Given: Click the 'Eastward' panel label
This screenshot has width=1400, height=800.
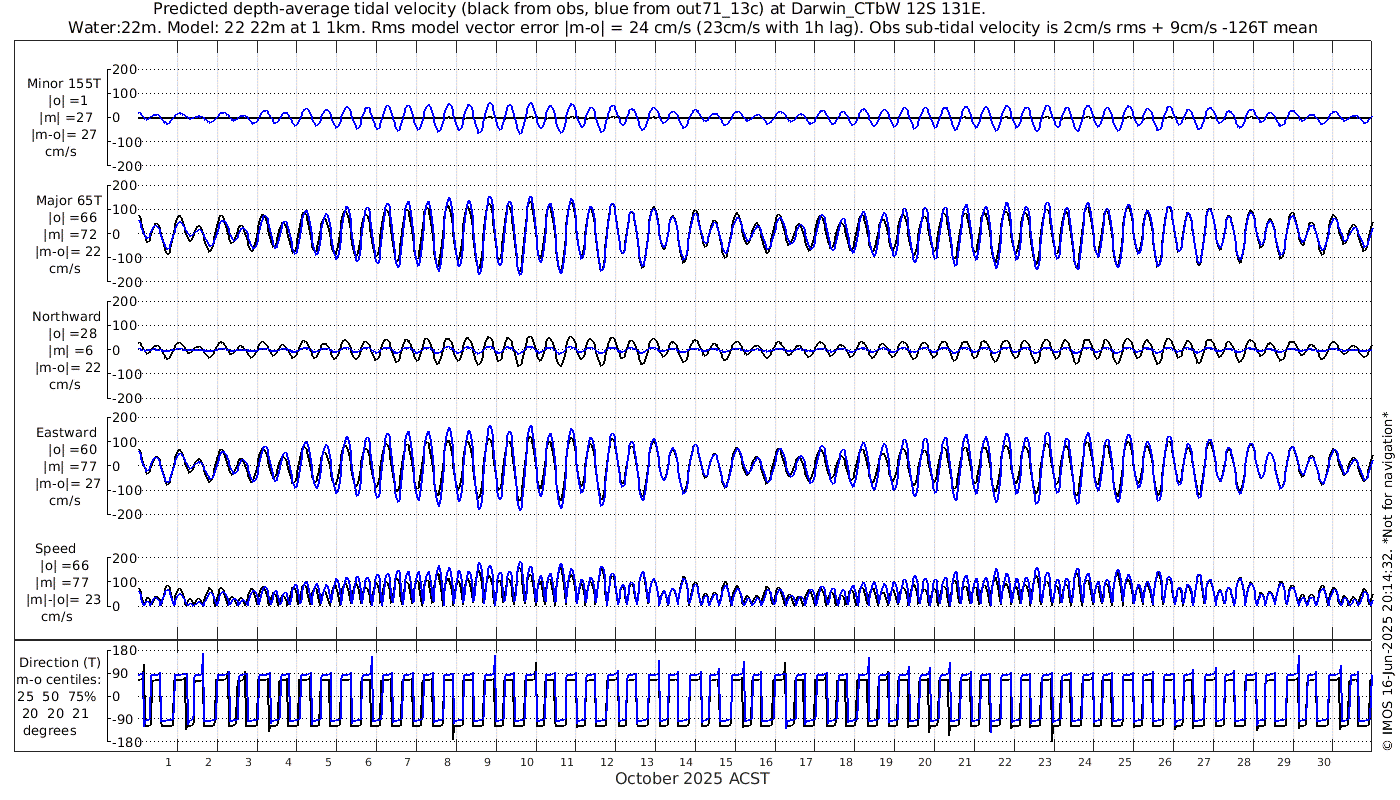Looking at the screenshot, I should coord(66,433).
